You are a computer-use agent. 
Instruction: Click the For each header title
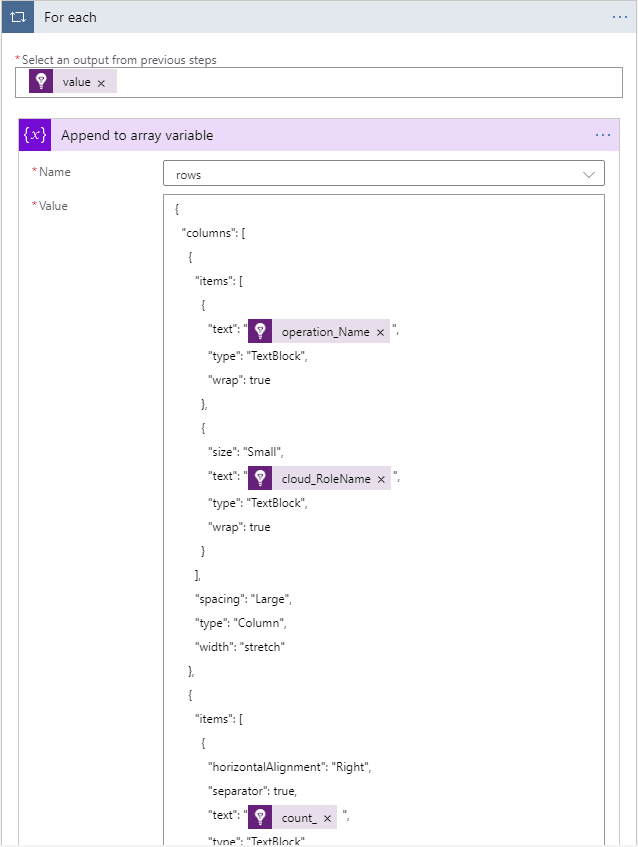click(70, 17)
